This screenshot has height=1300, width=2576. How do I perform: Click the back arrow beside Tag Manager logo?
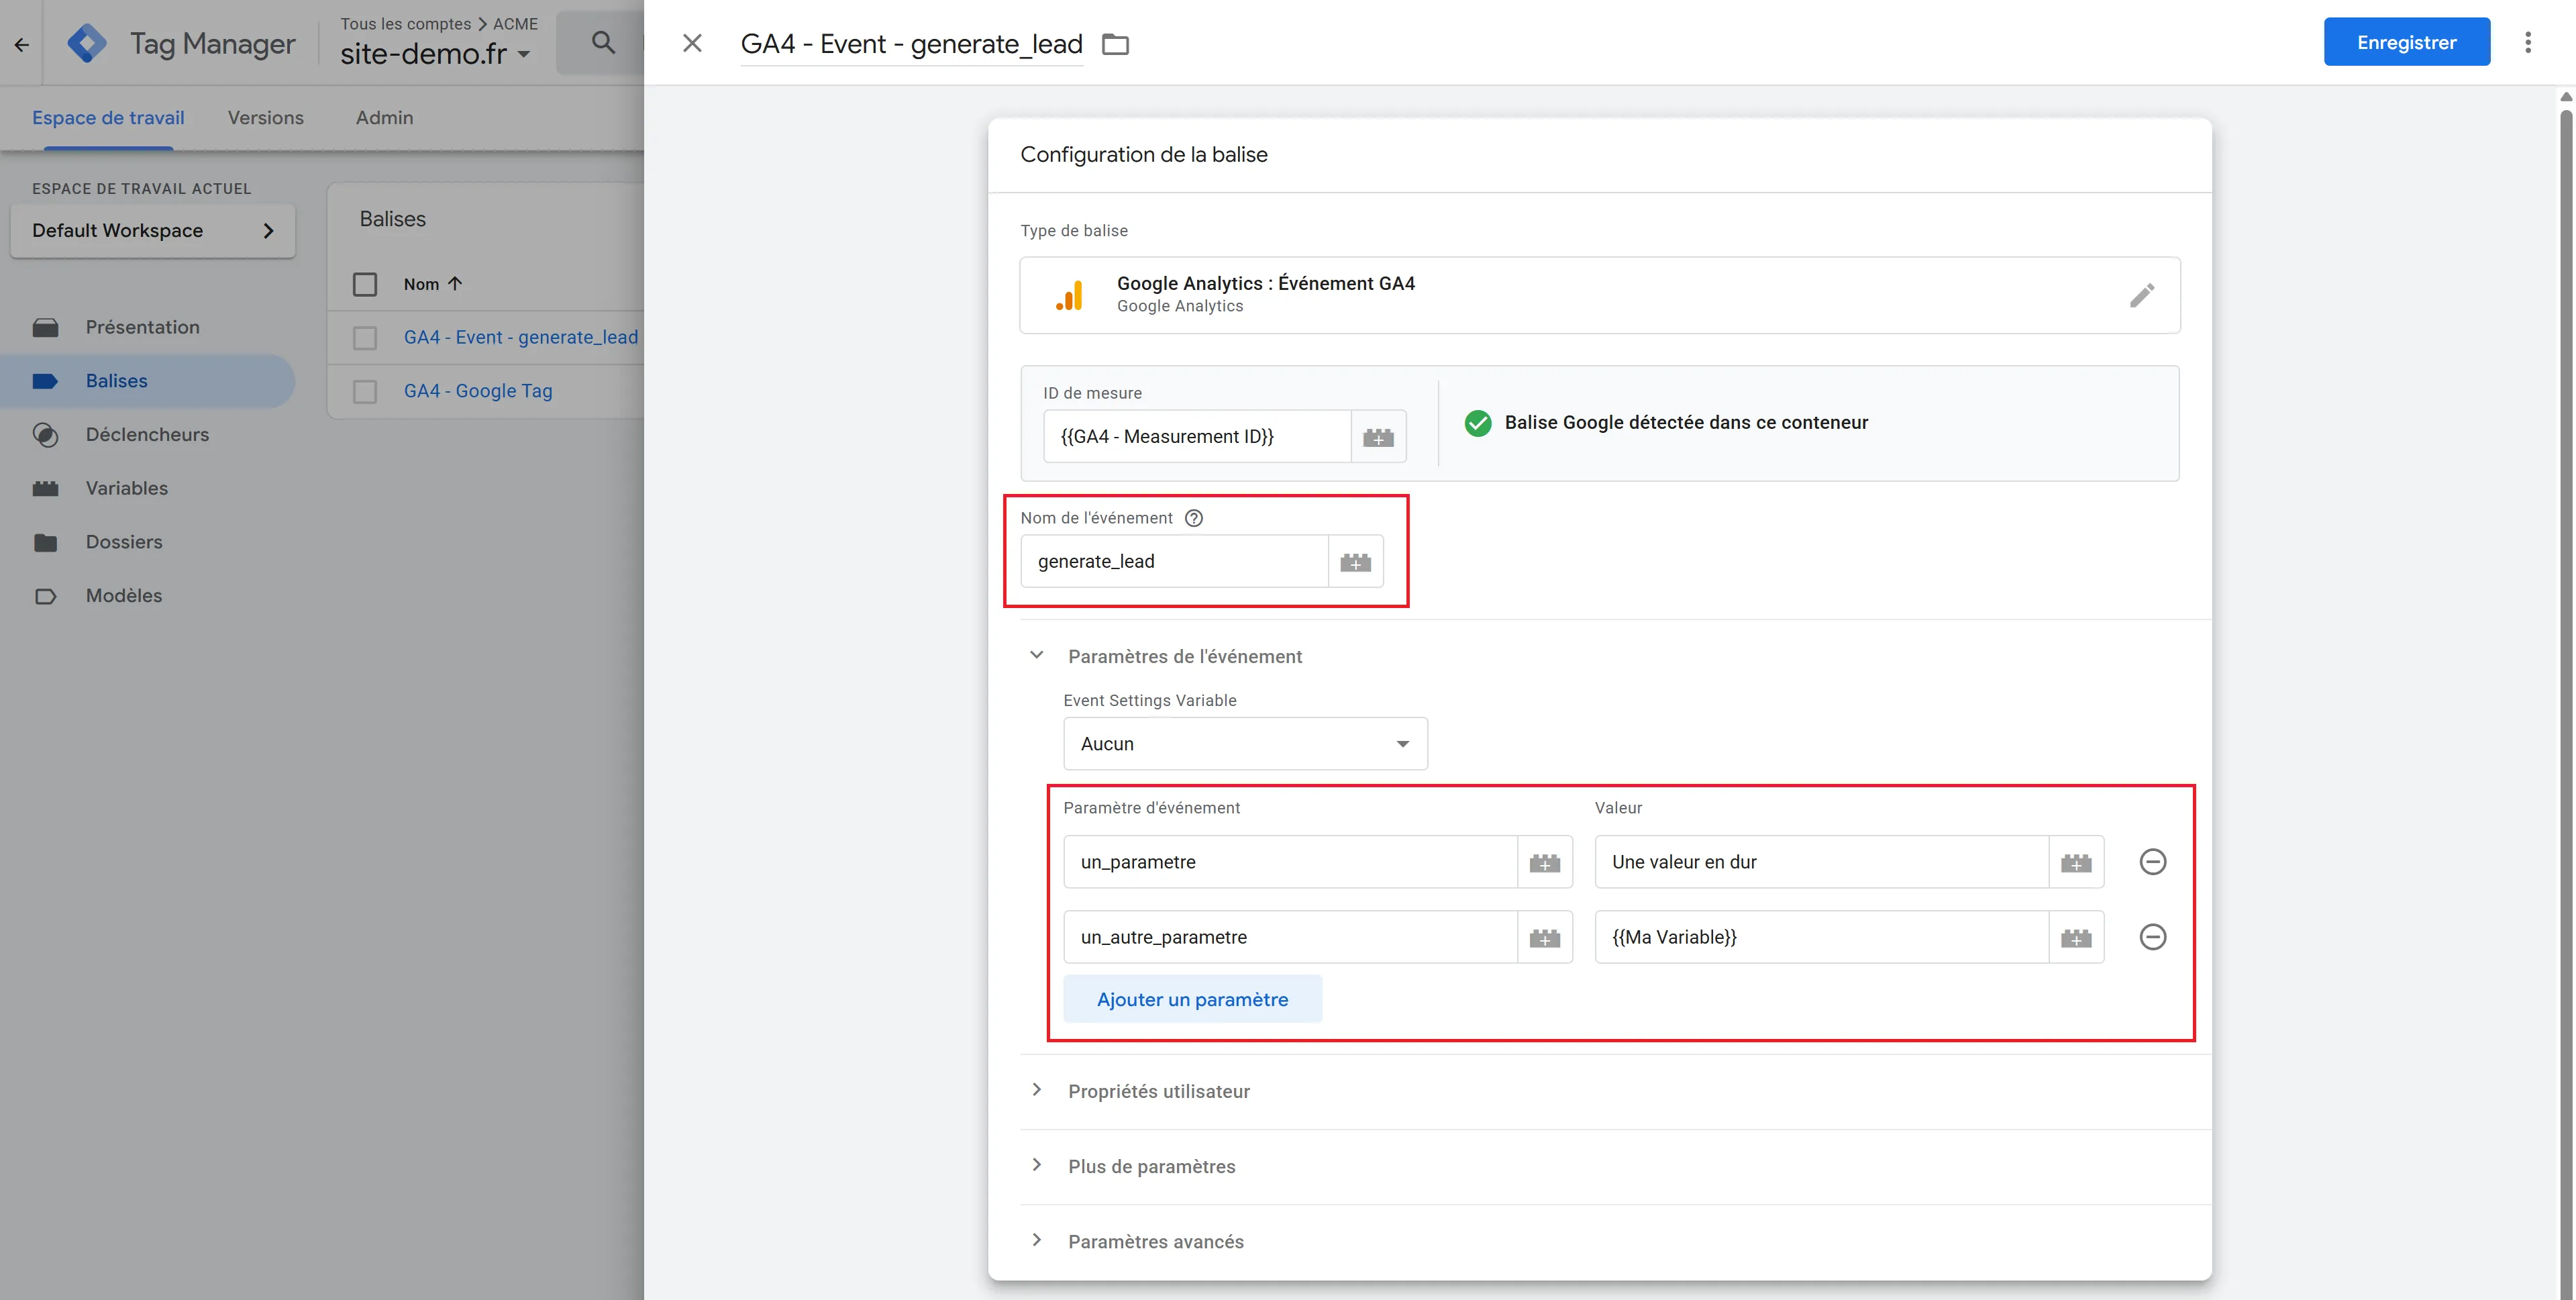[x=22, y=44]
